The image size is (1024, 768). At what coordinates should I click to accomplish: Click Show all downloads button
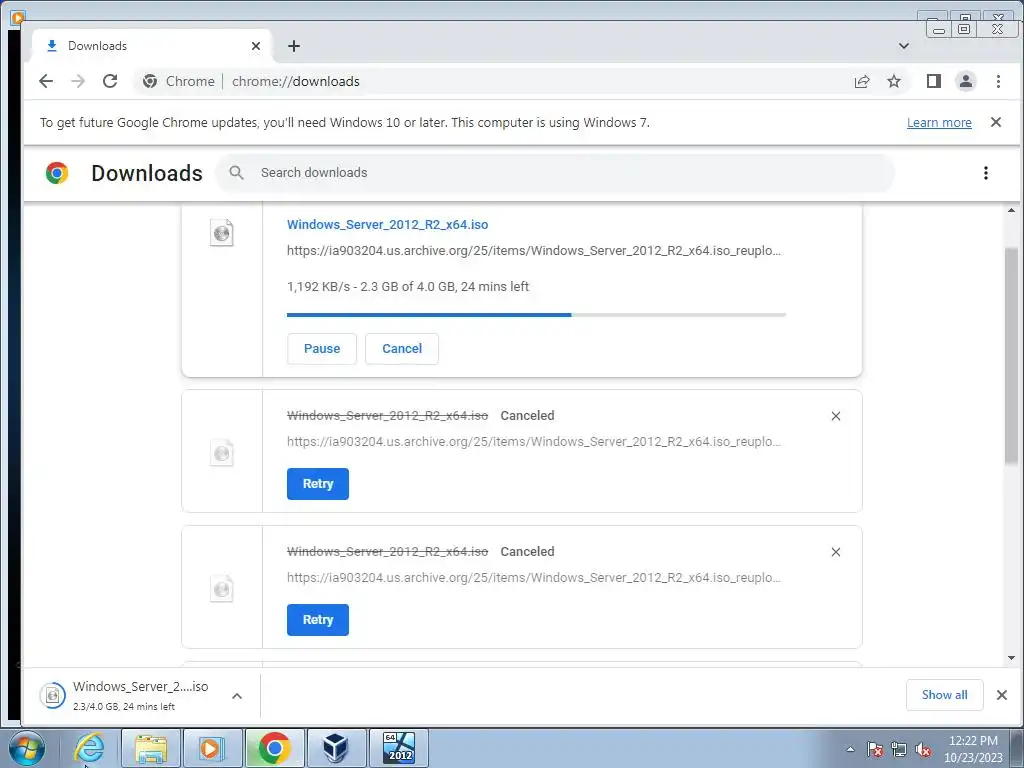click(944, 695)
